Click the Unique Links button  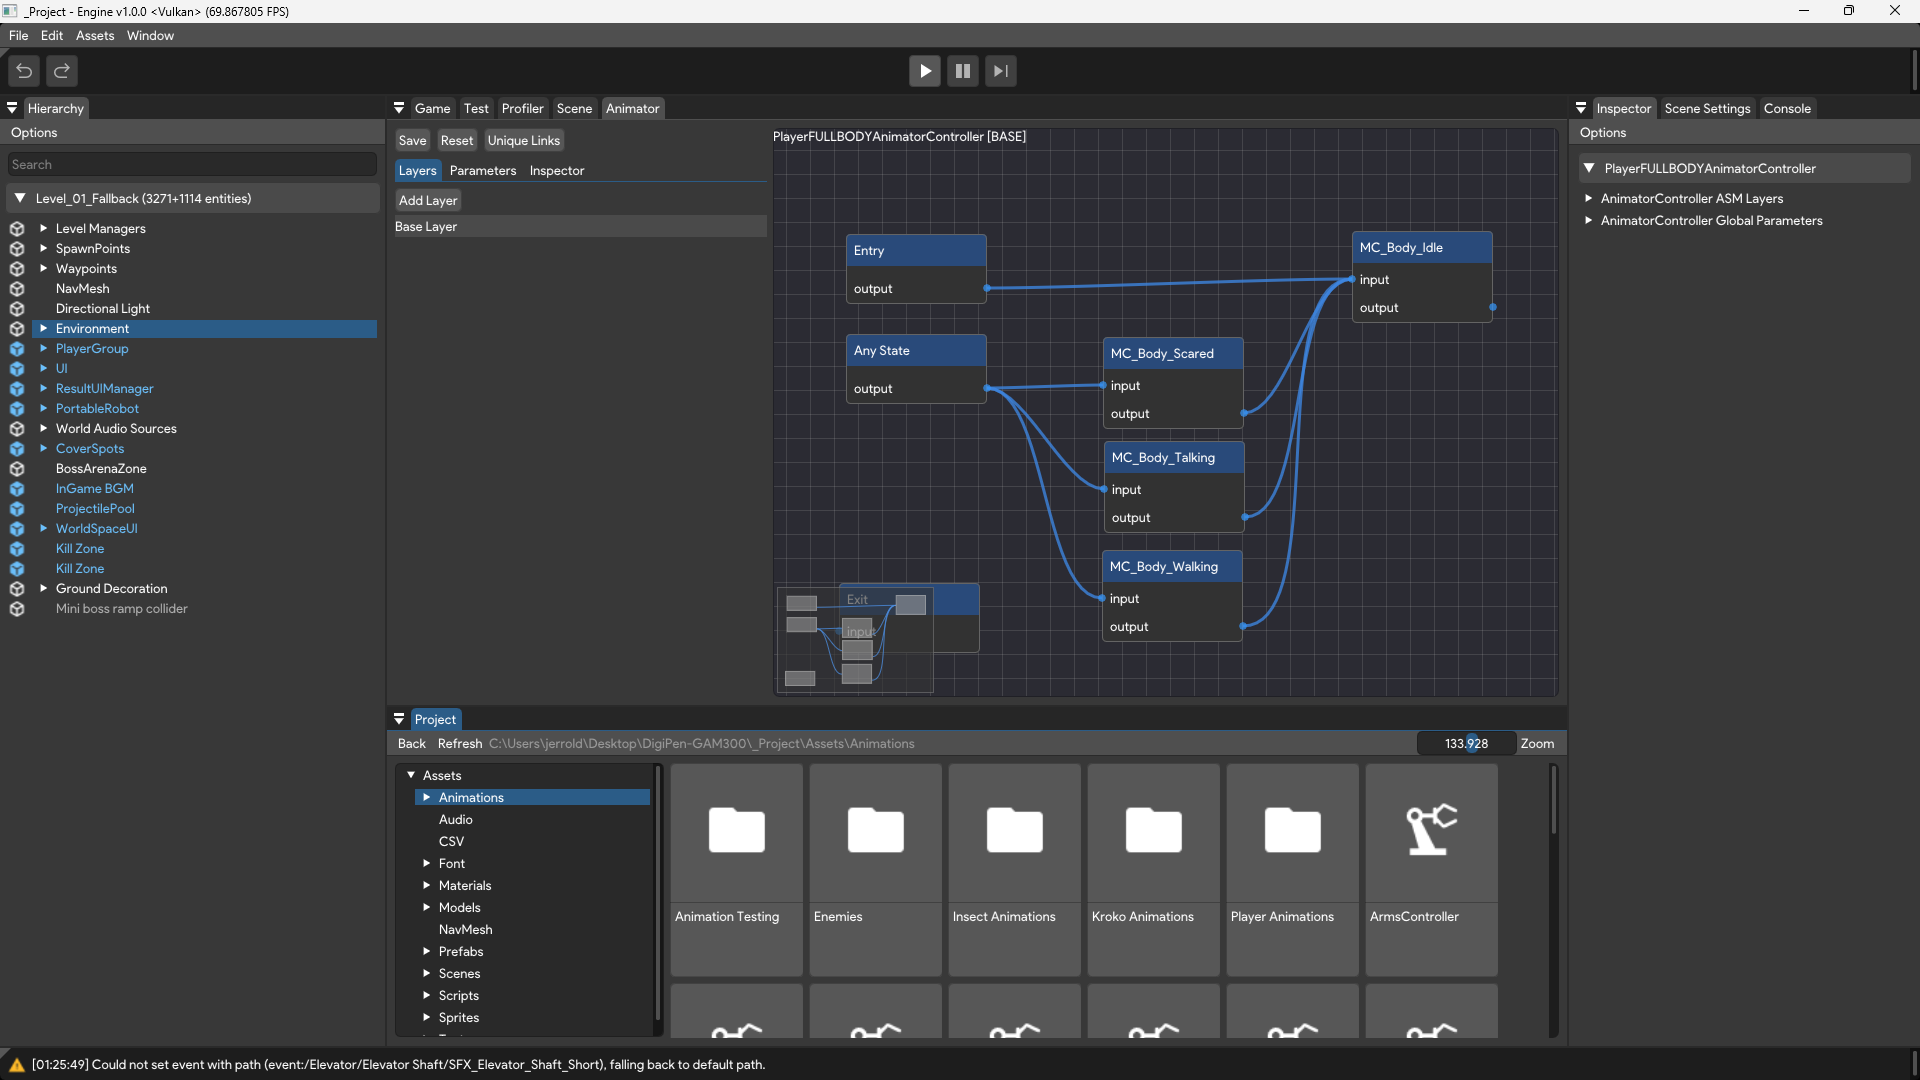pyautogui.click(x=524, y=140)
